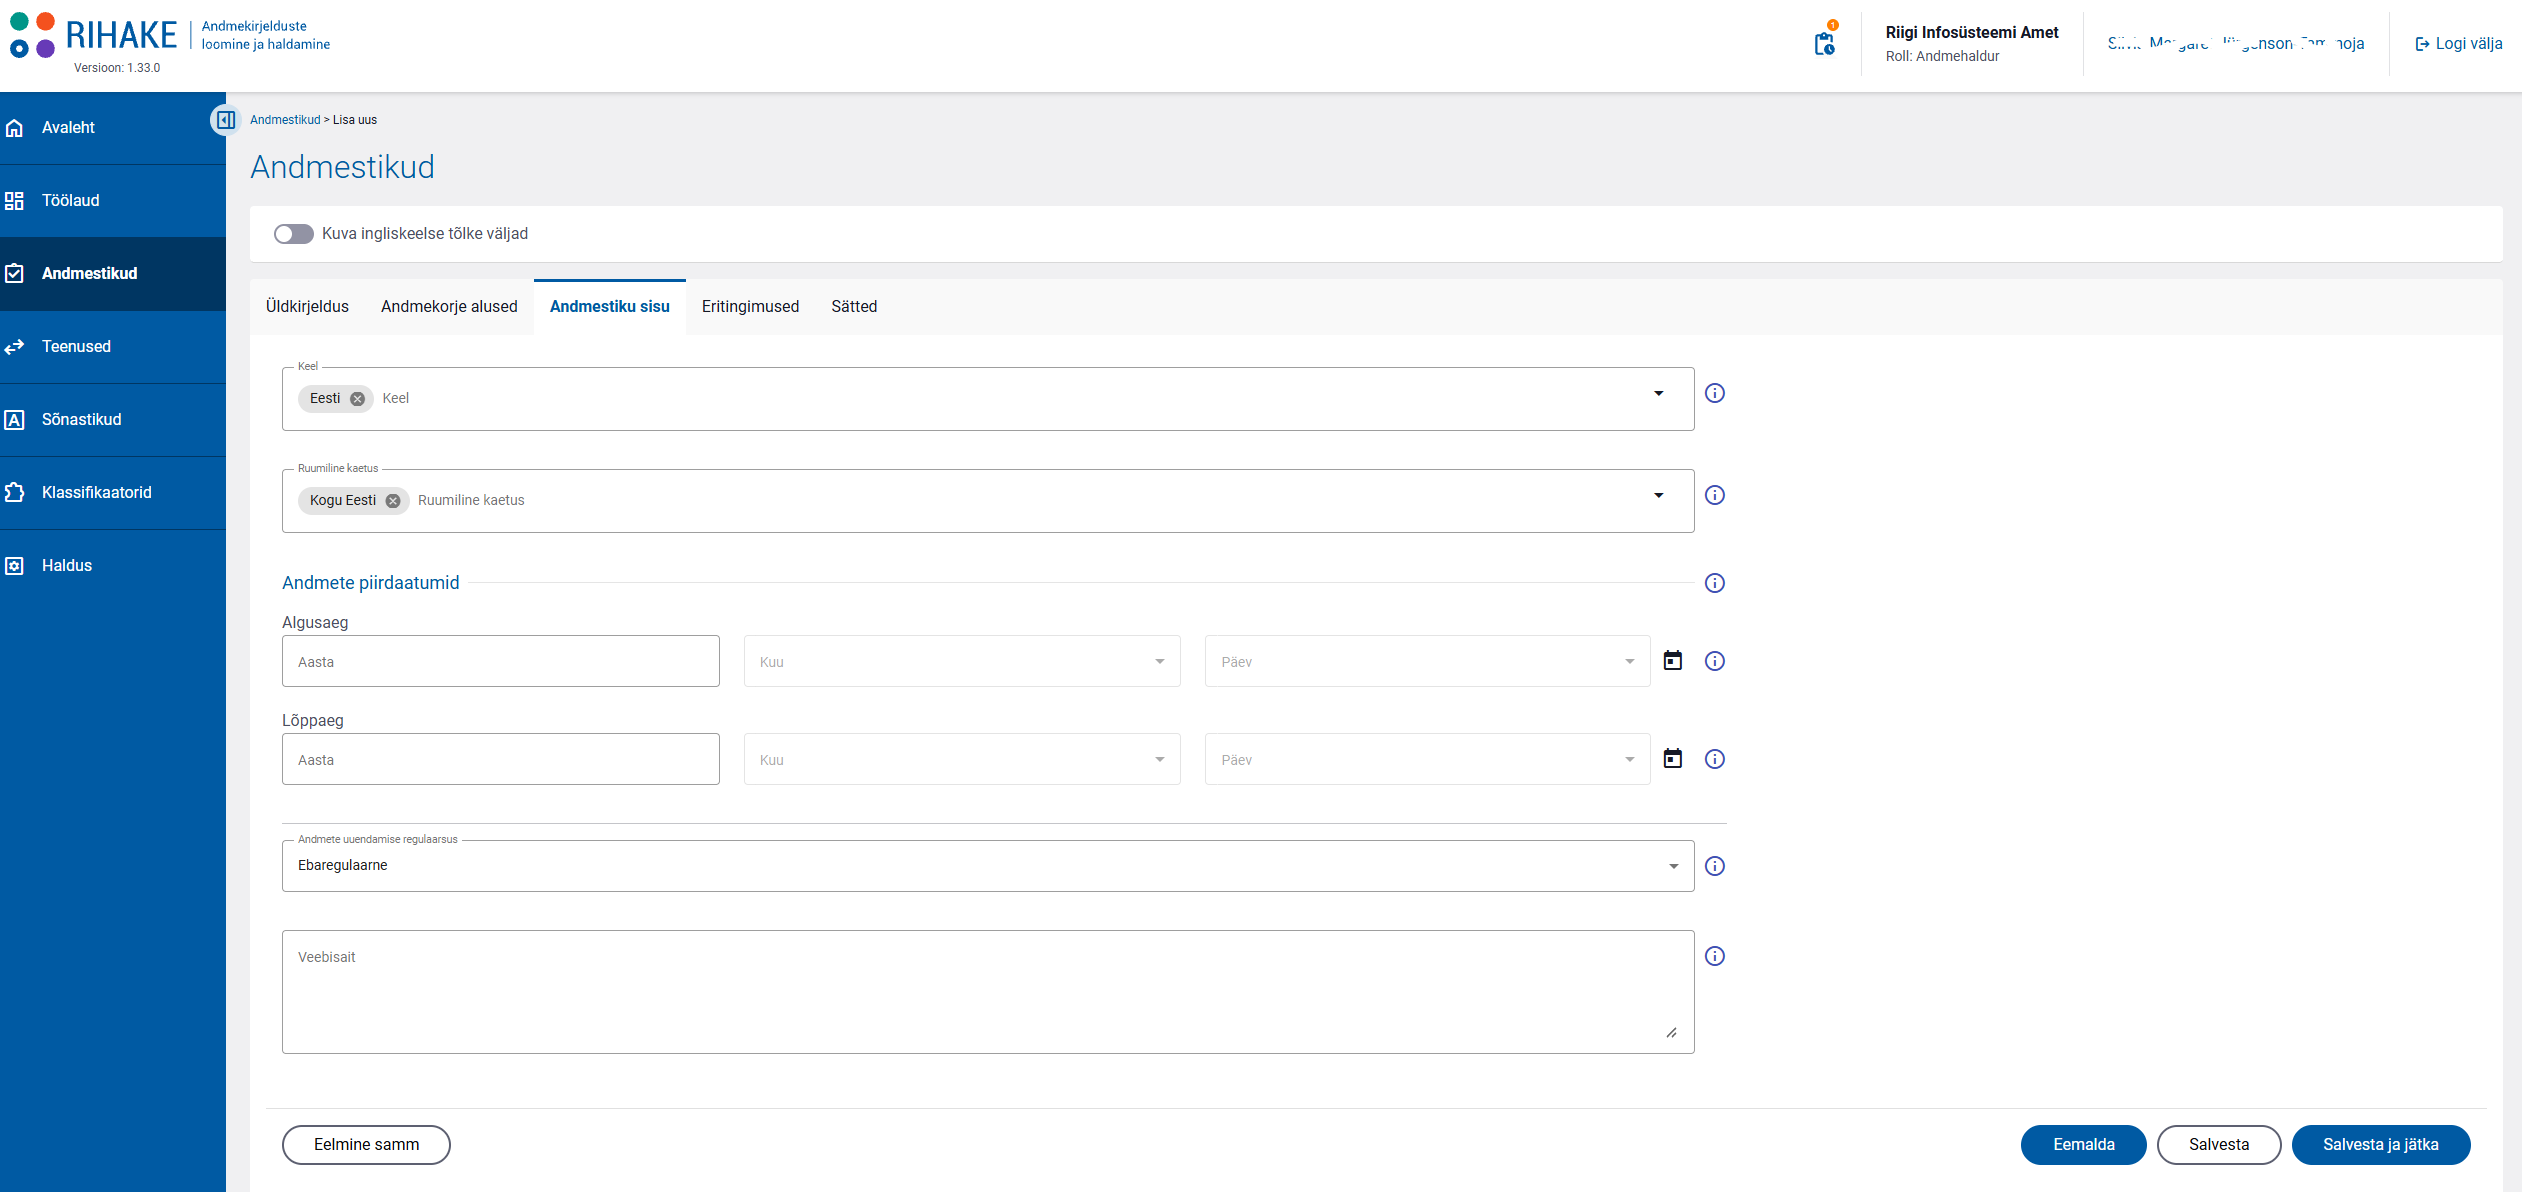The height and width of the screenshot is (1192, 2522).
Task: Toggle Kuva ingliskeelse tõlke väljad switch
Action: [x=294, y=234]
